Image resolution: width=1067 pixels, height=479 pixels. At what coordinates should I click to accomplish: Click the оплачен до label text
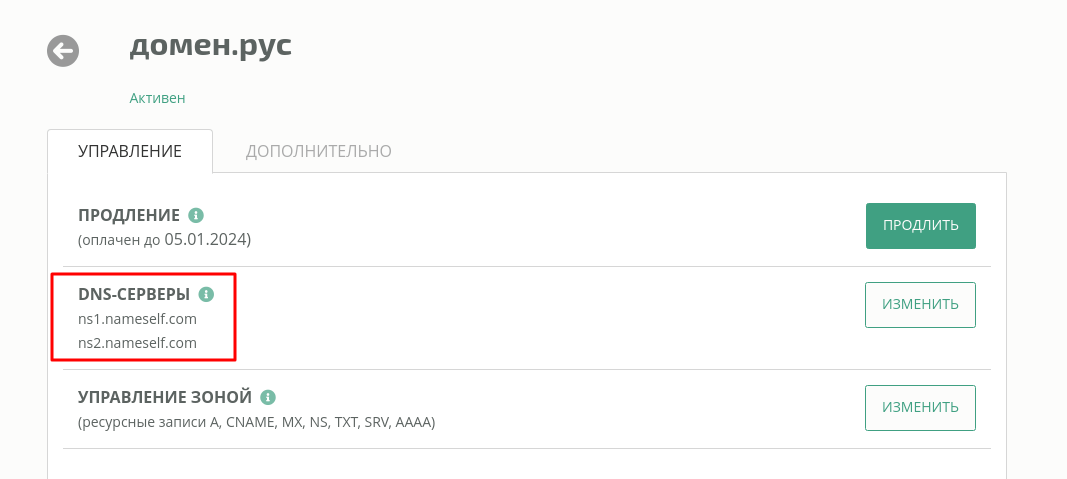click(122, 240)
